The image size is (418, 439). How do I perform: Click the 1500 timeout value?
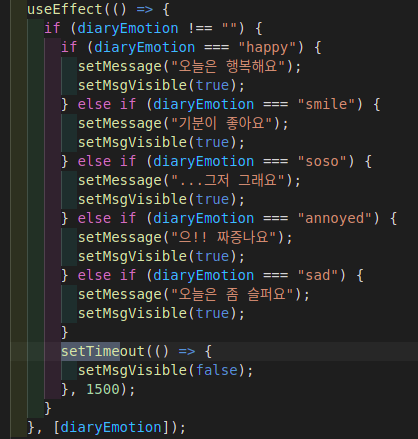103,389
